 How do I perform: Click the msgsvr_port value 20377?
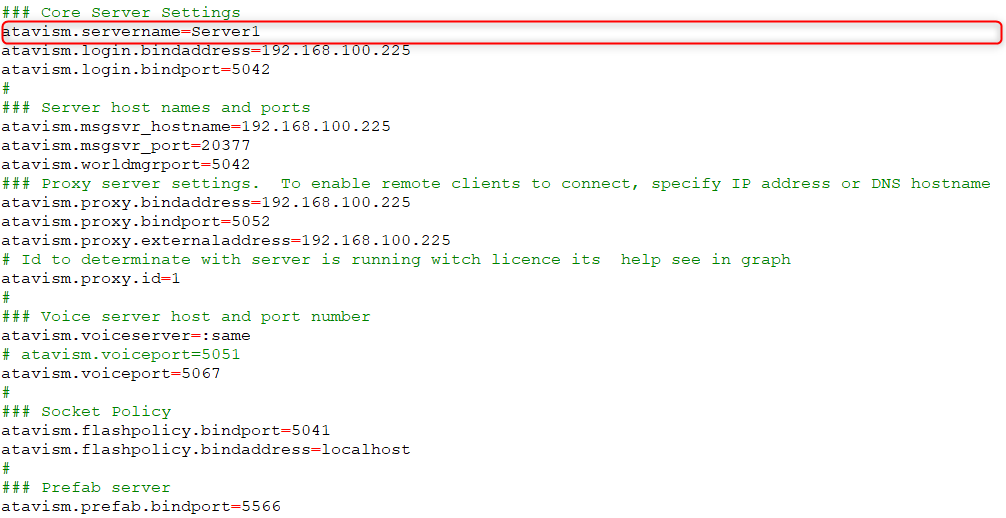(225, 146)
